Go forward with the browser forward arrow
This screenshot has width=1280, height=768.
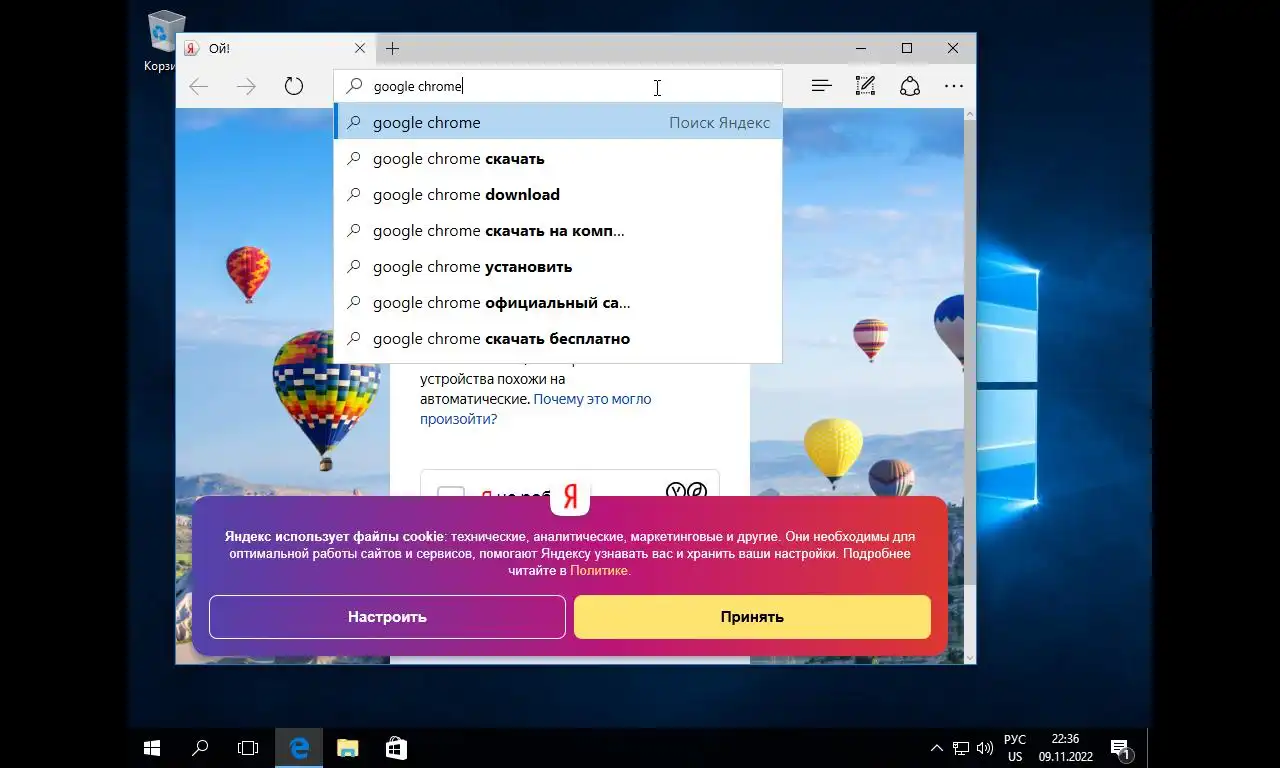pos(246,86)
